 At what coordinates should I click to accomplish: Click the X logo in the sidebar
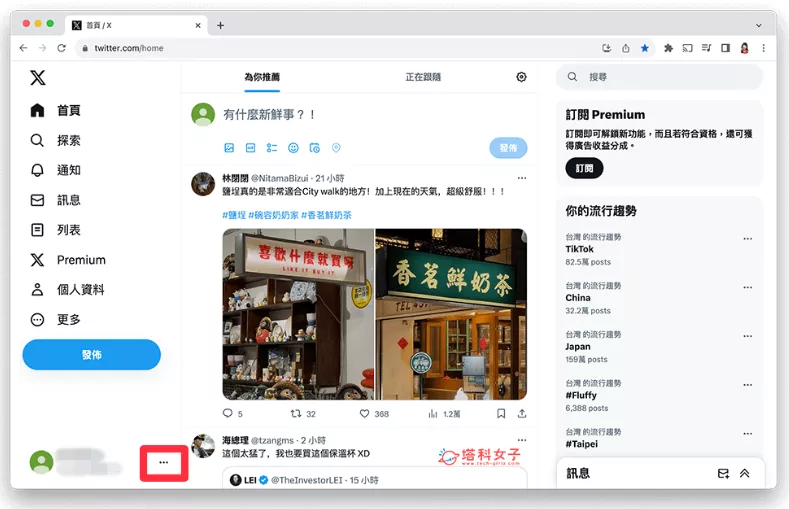[38, 77]
